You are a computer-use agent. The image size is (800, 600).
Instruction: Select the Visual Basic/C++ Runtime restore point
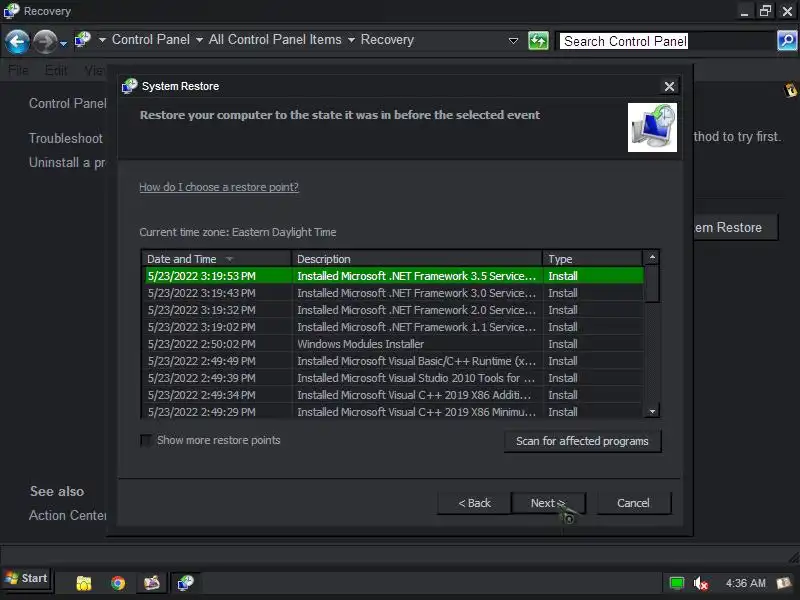point(393,361)
